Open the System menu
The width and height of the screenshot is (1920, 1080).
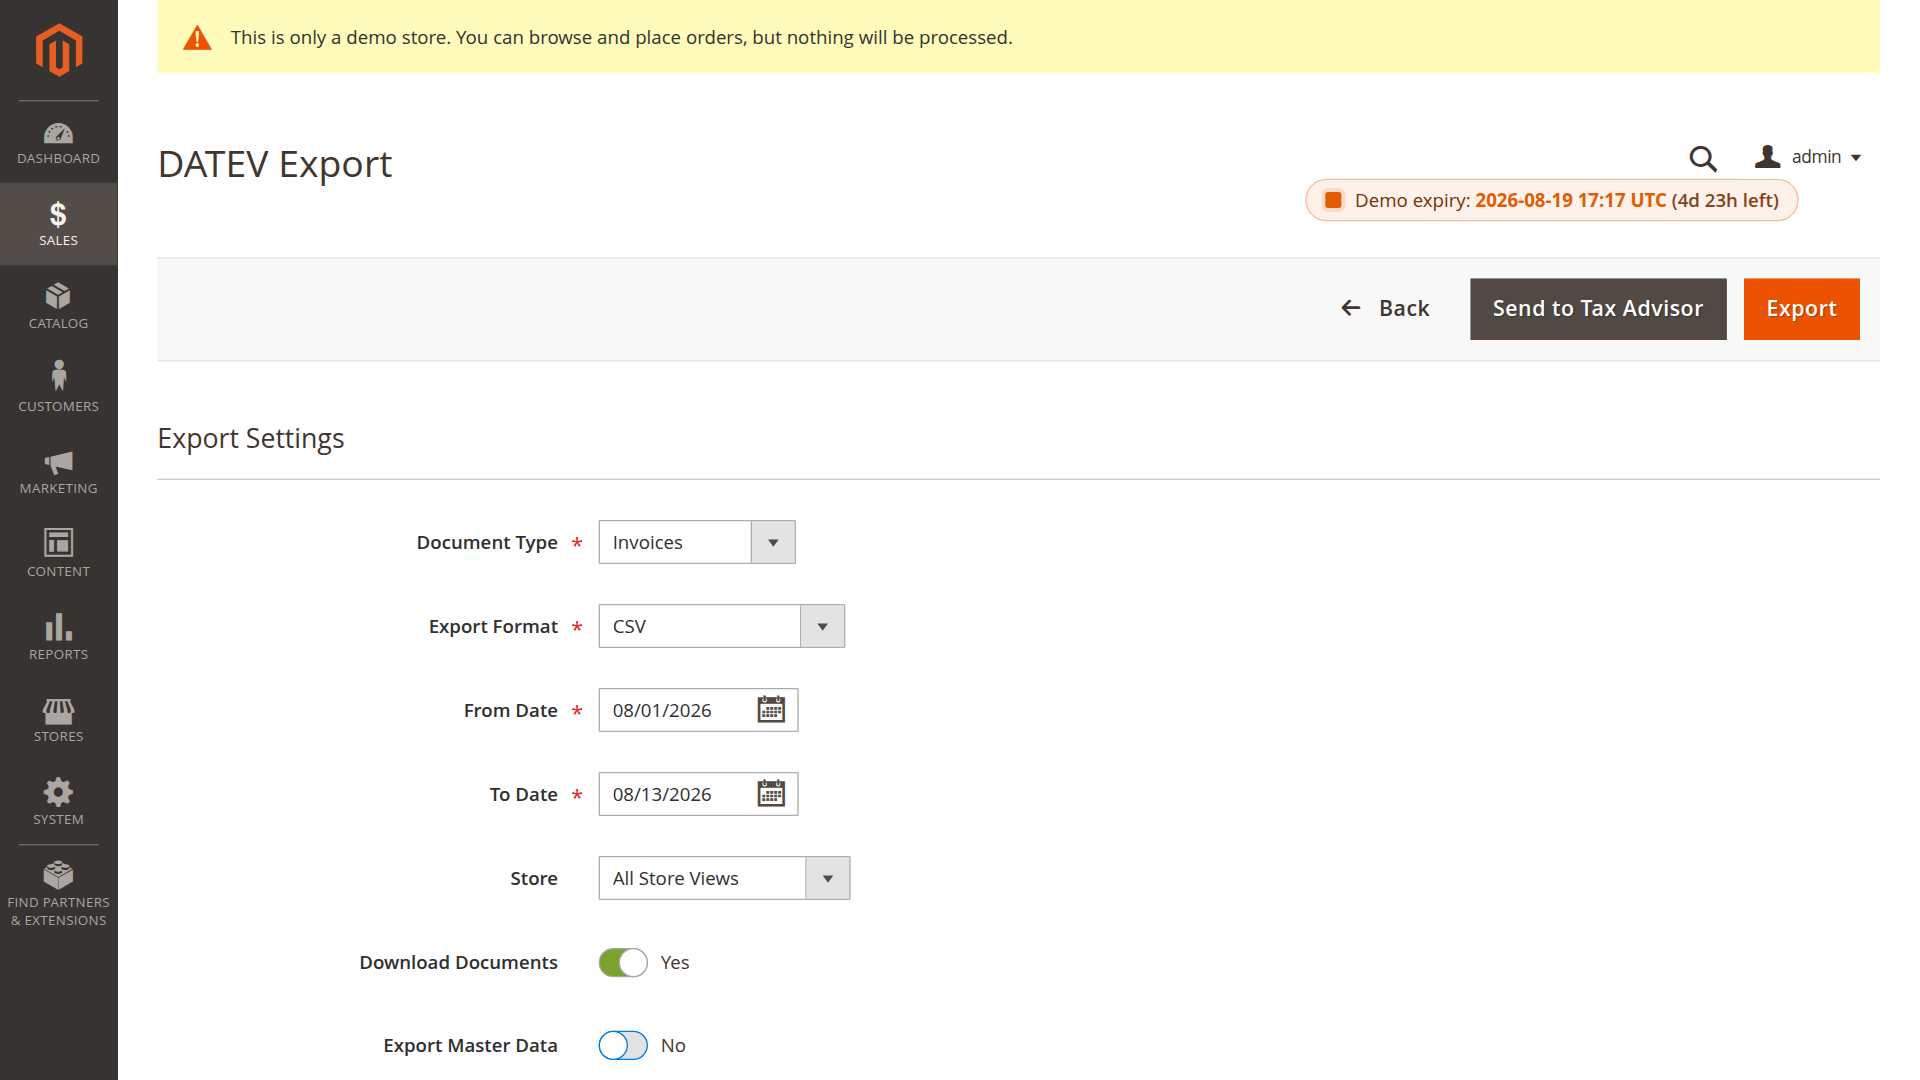[x=58, y=803]
